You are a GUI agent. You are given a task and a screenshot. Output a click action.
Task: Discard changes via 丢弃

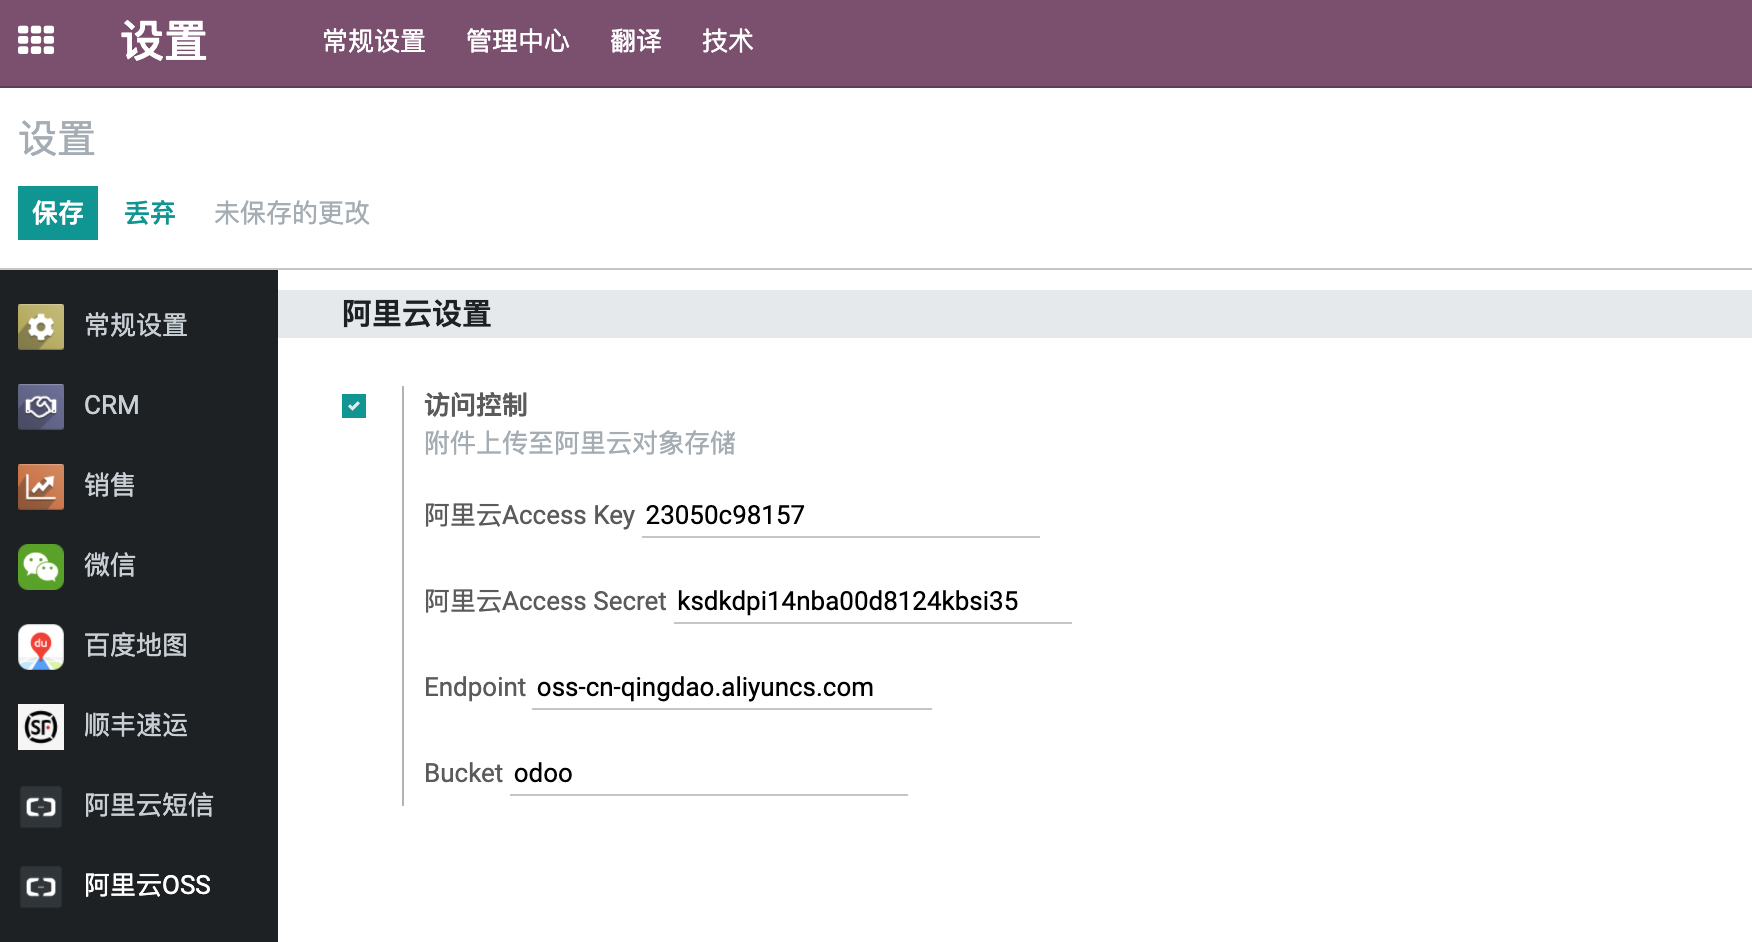coord(150,213)
